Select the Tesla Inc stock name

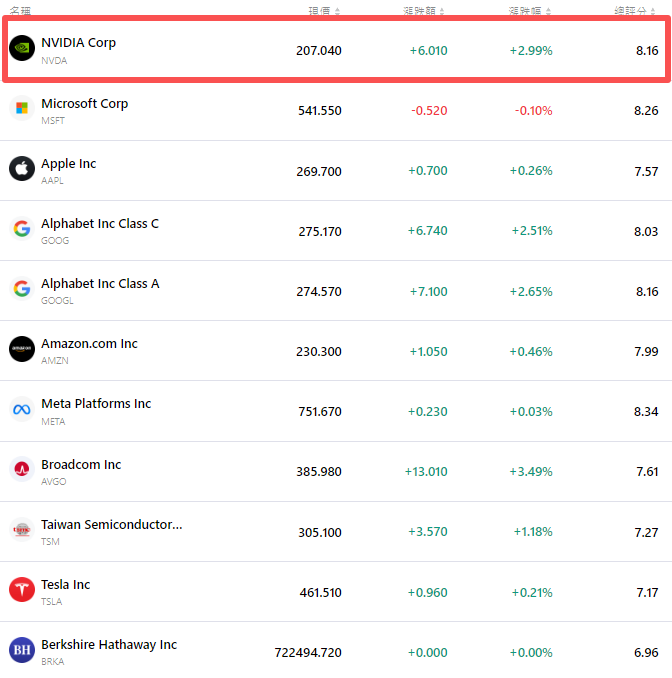click(65, 584)
